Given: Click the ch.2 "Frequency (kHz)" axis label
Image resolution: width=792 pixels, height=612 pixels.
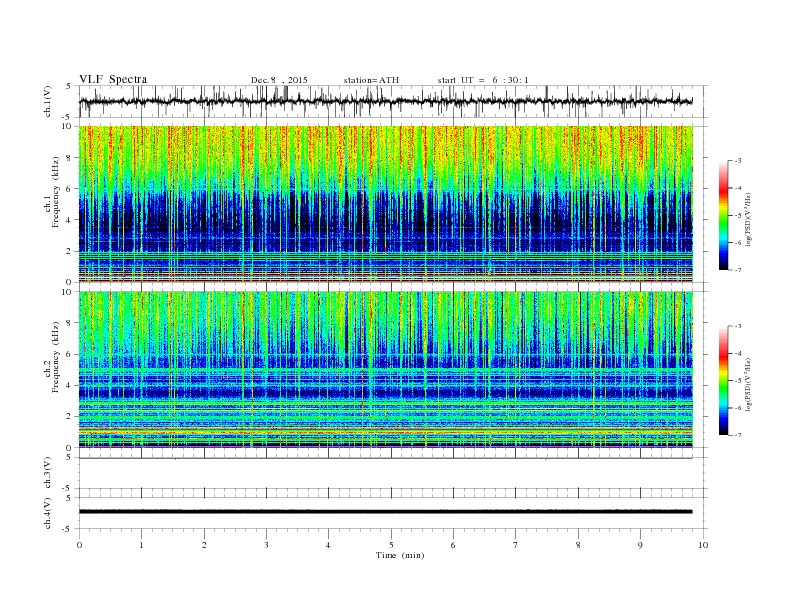Looking at the screenshot, I should tap(56, 356).
